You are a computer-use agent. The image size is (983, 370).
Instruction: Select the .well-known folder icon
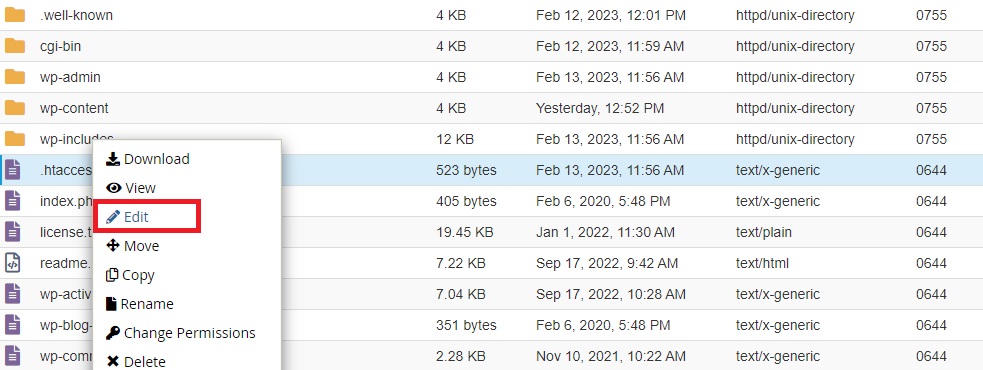click(x=14, y=15)
